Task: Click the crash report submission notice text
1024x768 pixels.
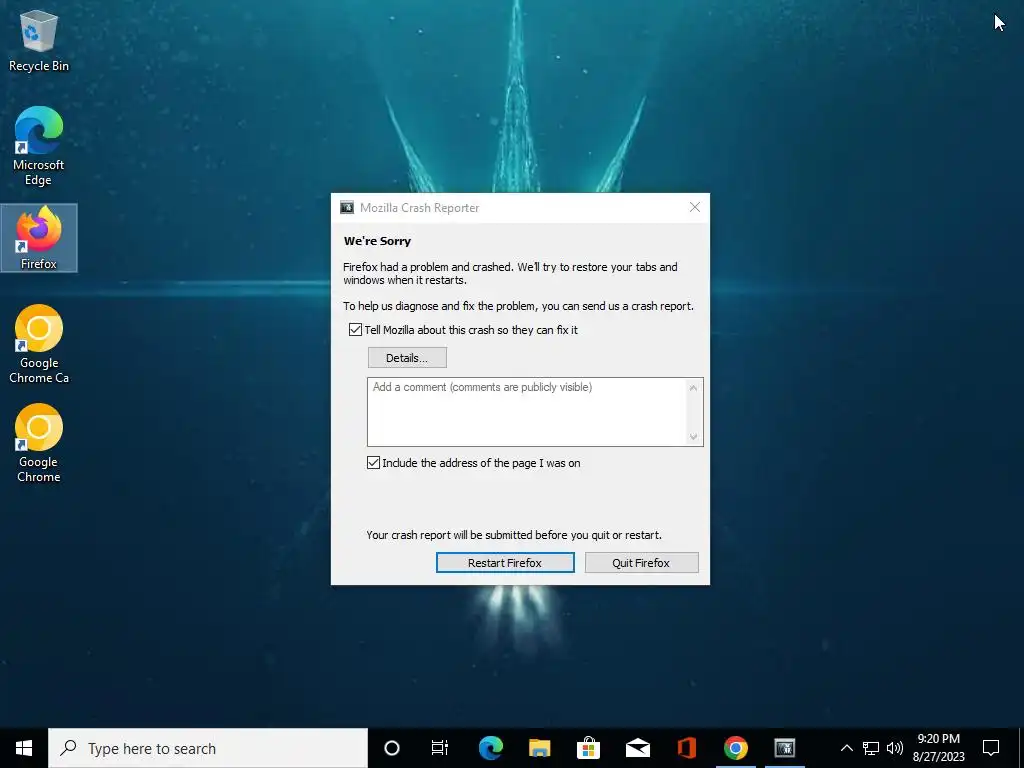Action: (x=514, y=535)
